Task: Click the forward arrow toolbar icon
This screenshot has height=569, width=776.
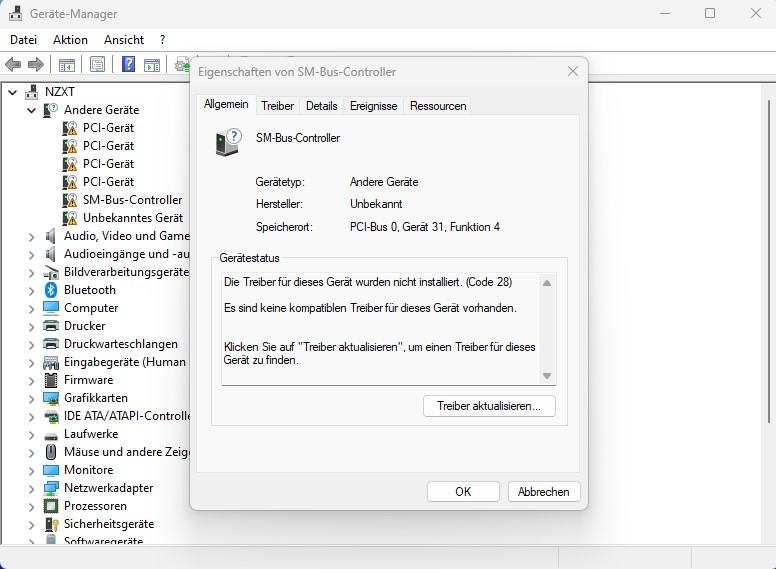Action: pos(36,64)
